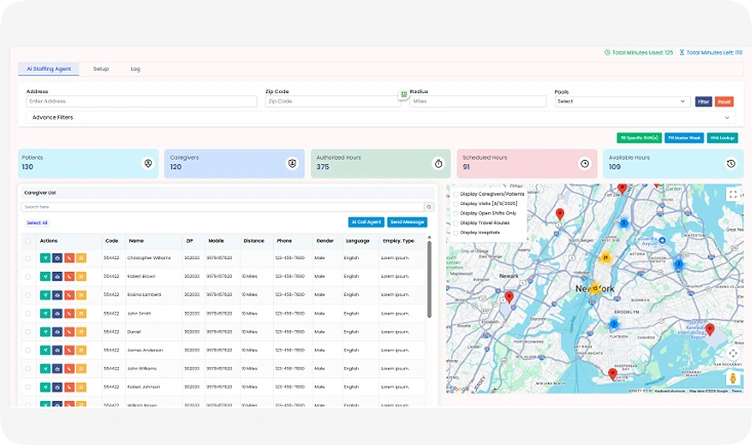The width and height of the screenshot is (752, 445).
Task: Click the Name column header
Action: tap(136, 241)
